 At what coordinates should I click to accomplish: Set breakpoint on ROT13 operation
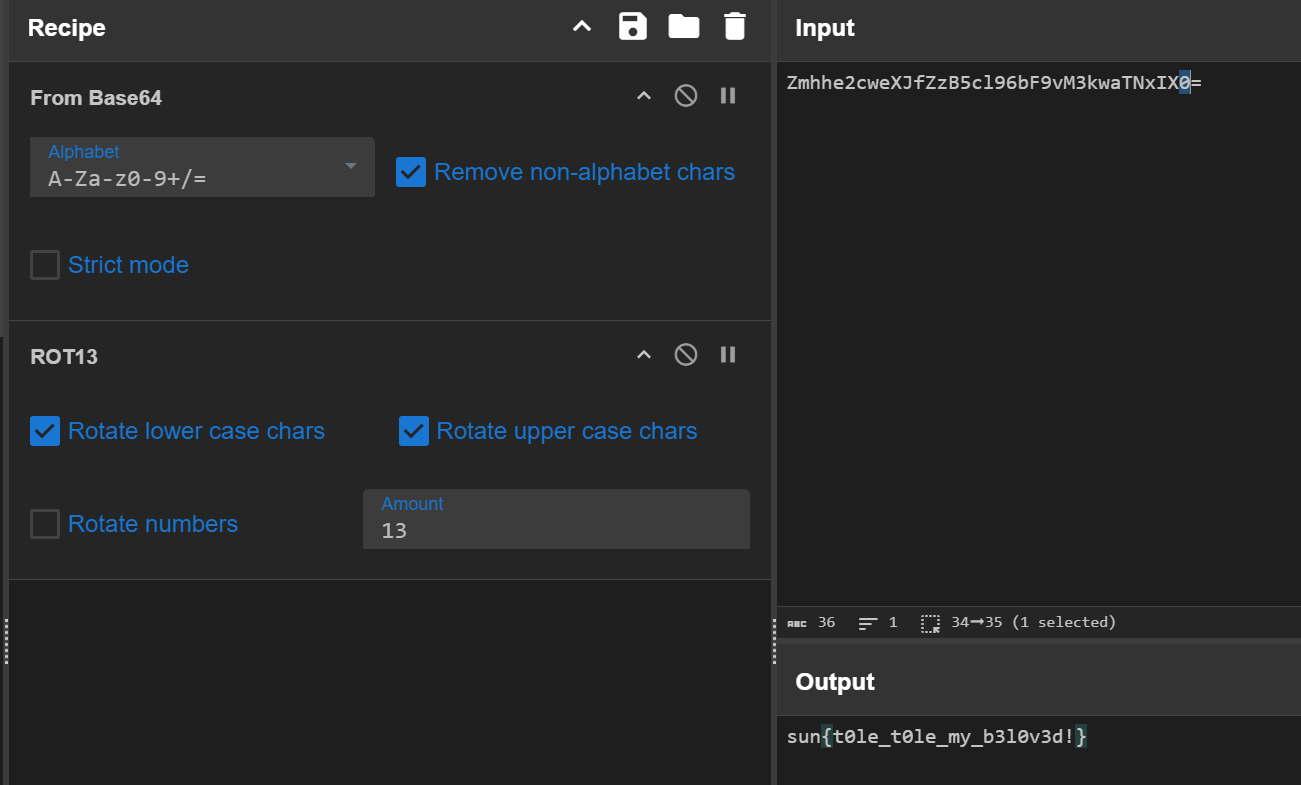728,355
